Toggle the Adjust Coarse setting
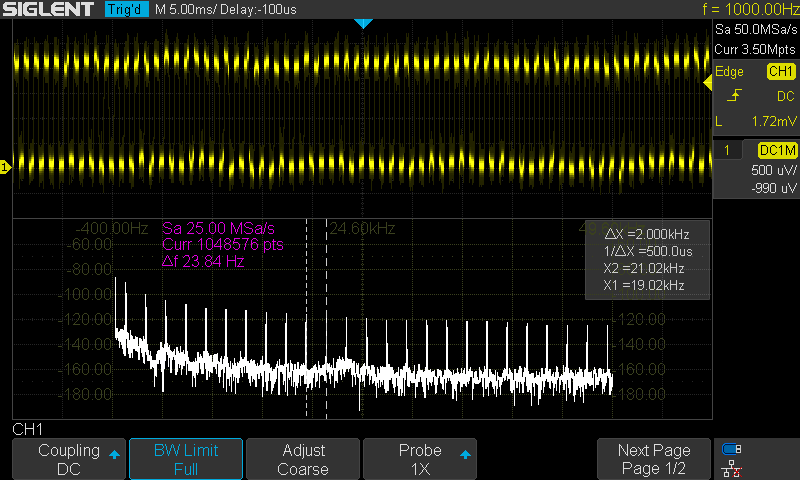Image resolution: width=800 pixels, height=480 pixels. (x=303, y=459)
